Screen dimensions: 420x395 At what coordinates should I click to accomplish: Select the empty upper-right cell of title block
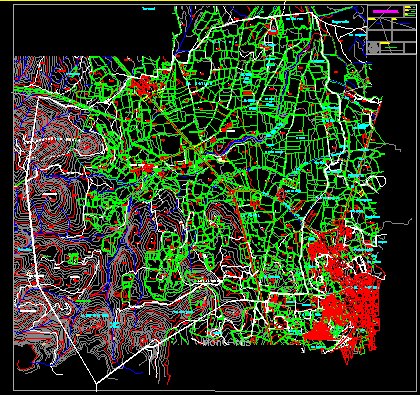pos(404,36)
